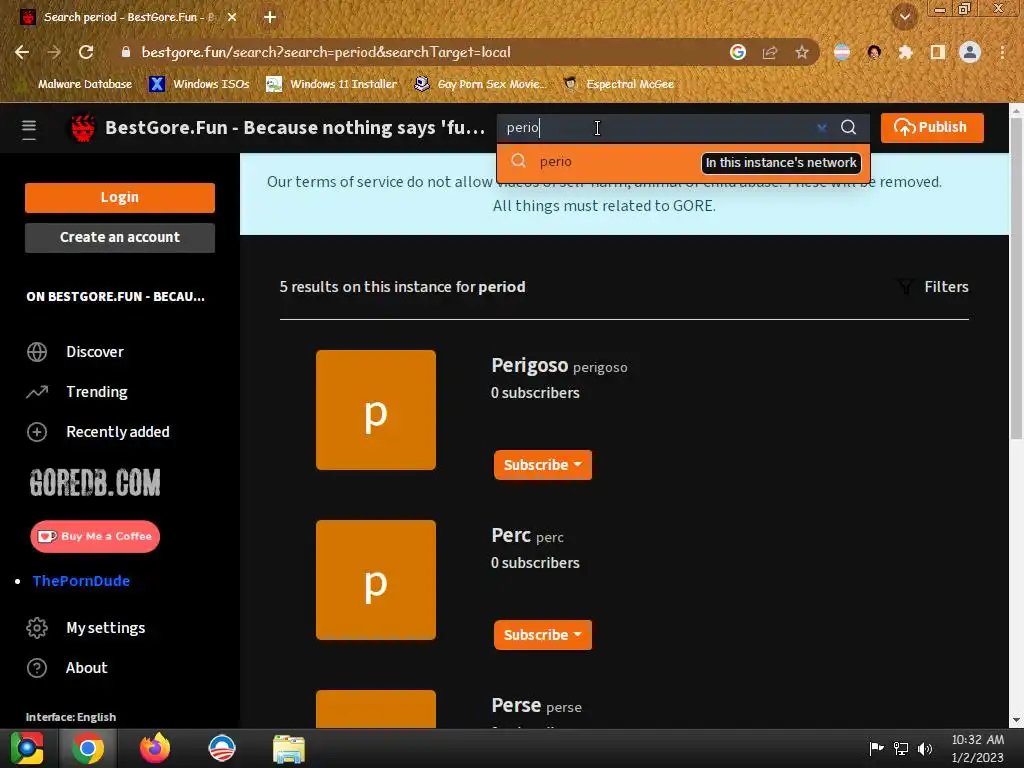
Task: Click the address bar URL
Action: [326, 52]
